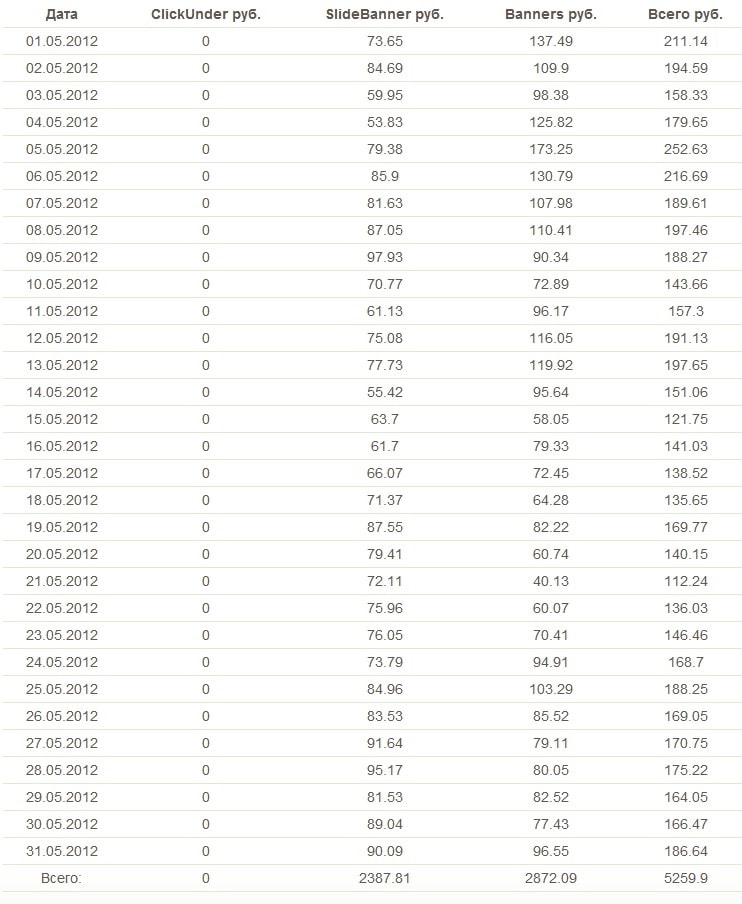This screenshot has width=742, height=904.
Task: Click the daily total 112.24
Action: coord(686,581)
